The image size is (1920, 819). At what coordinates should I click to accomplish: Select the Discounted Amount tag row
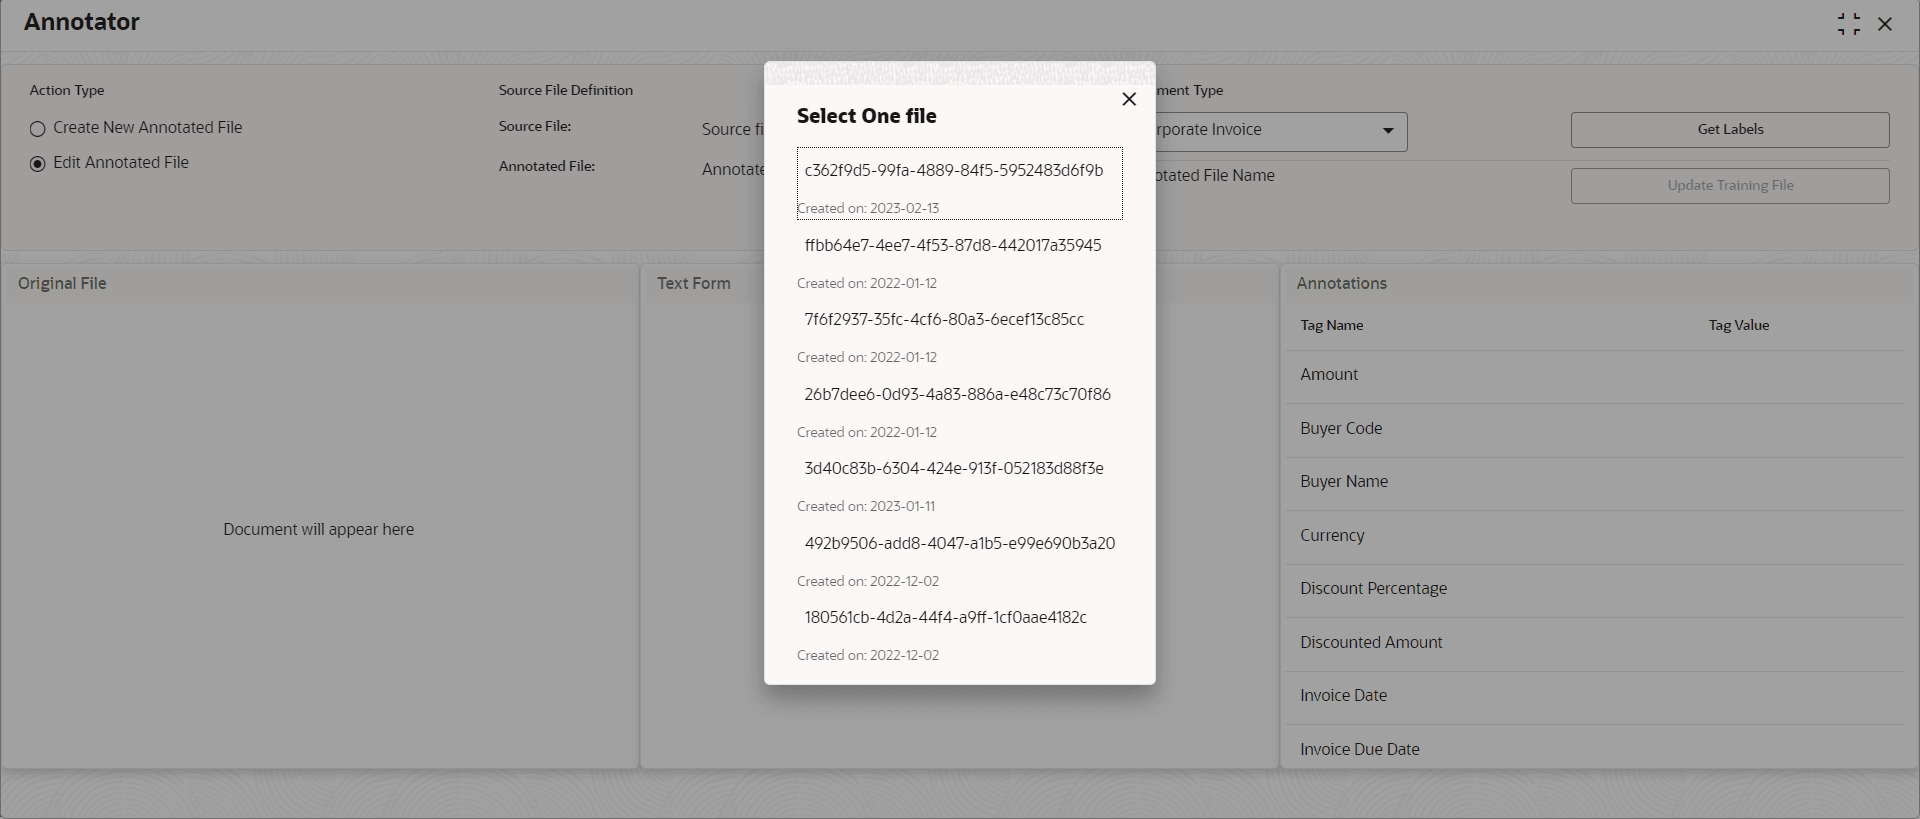click(1593, 644)
